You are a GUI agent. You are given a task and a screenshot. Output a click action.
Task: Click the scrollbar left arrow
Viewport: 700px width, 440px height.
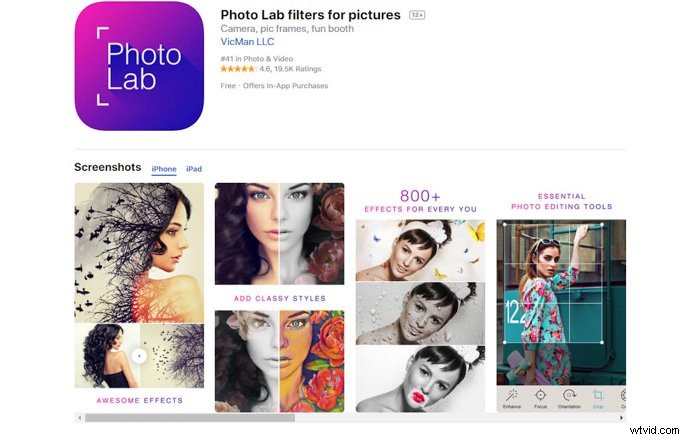[80, 418]
